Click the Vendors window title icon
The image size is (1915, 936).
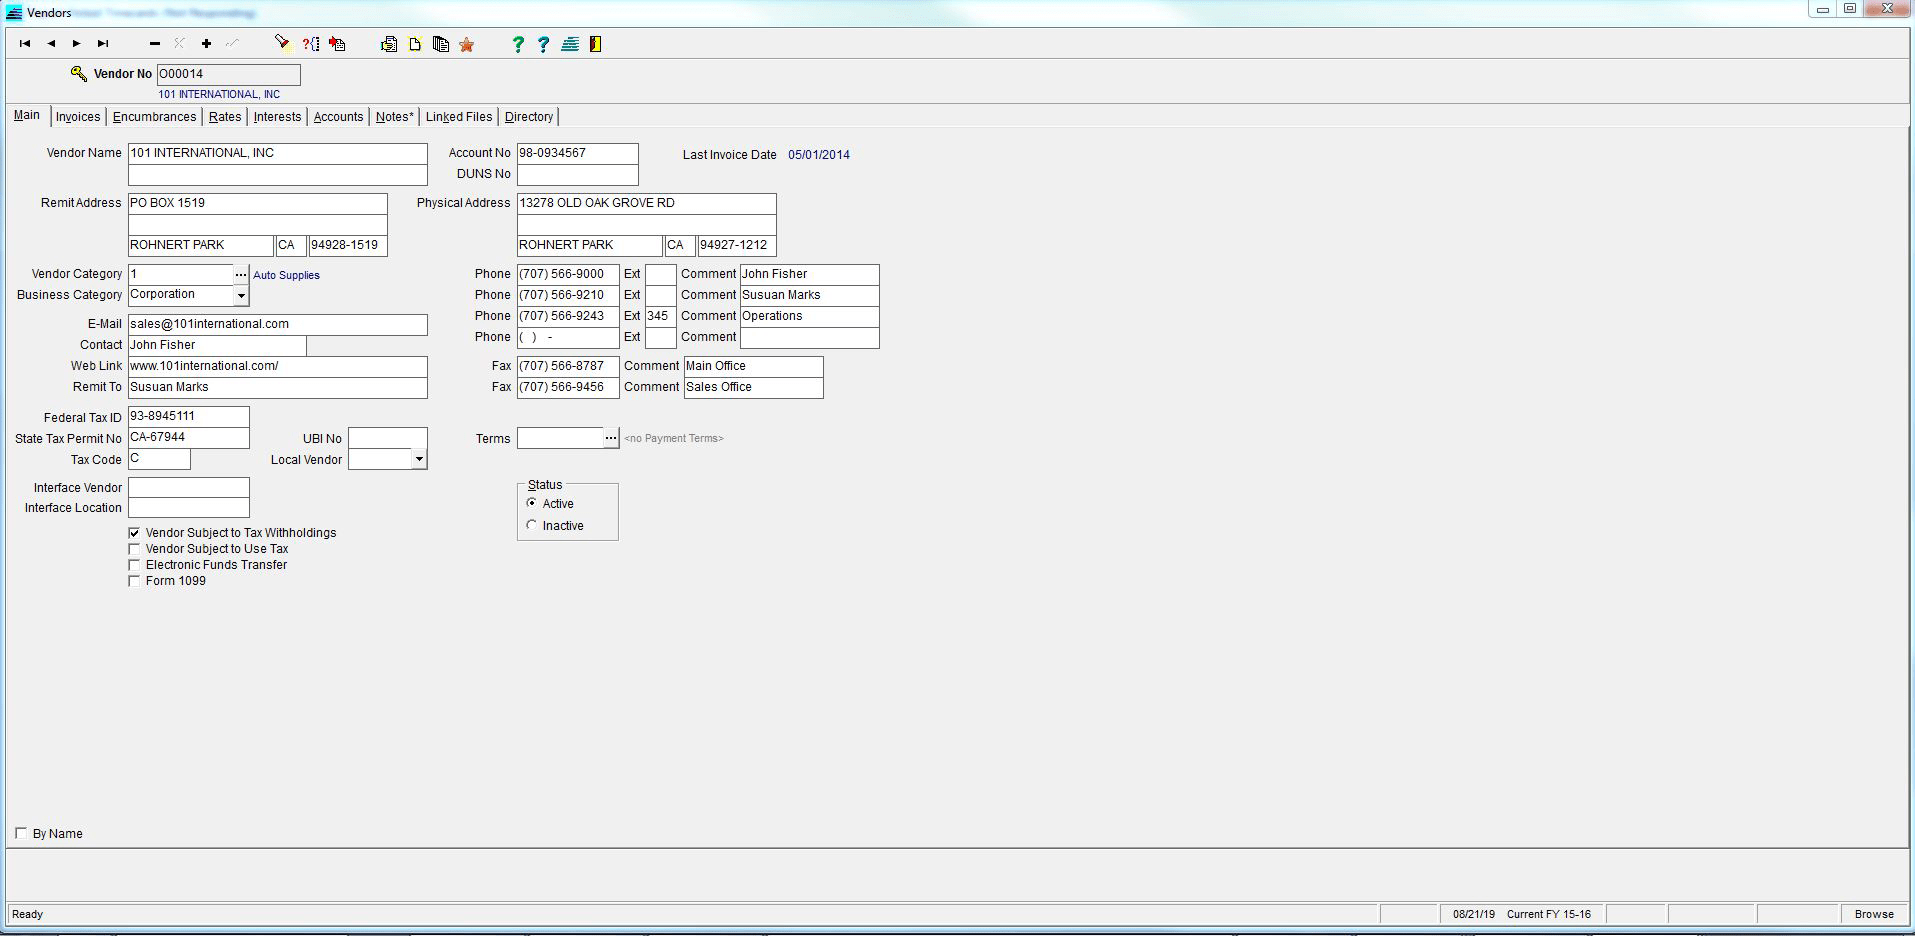(14, 12)
